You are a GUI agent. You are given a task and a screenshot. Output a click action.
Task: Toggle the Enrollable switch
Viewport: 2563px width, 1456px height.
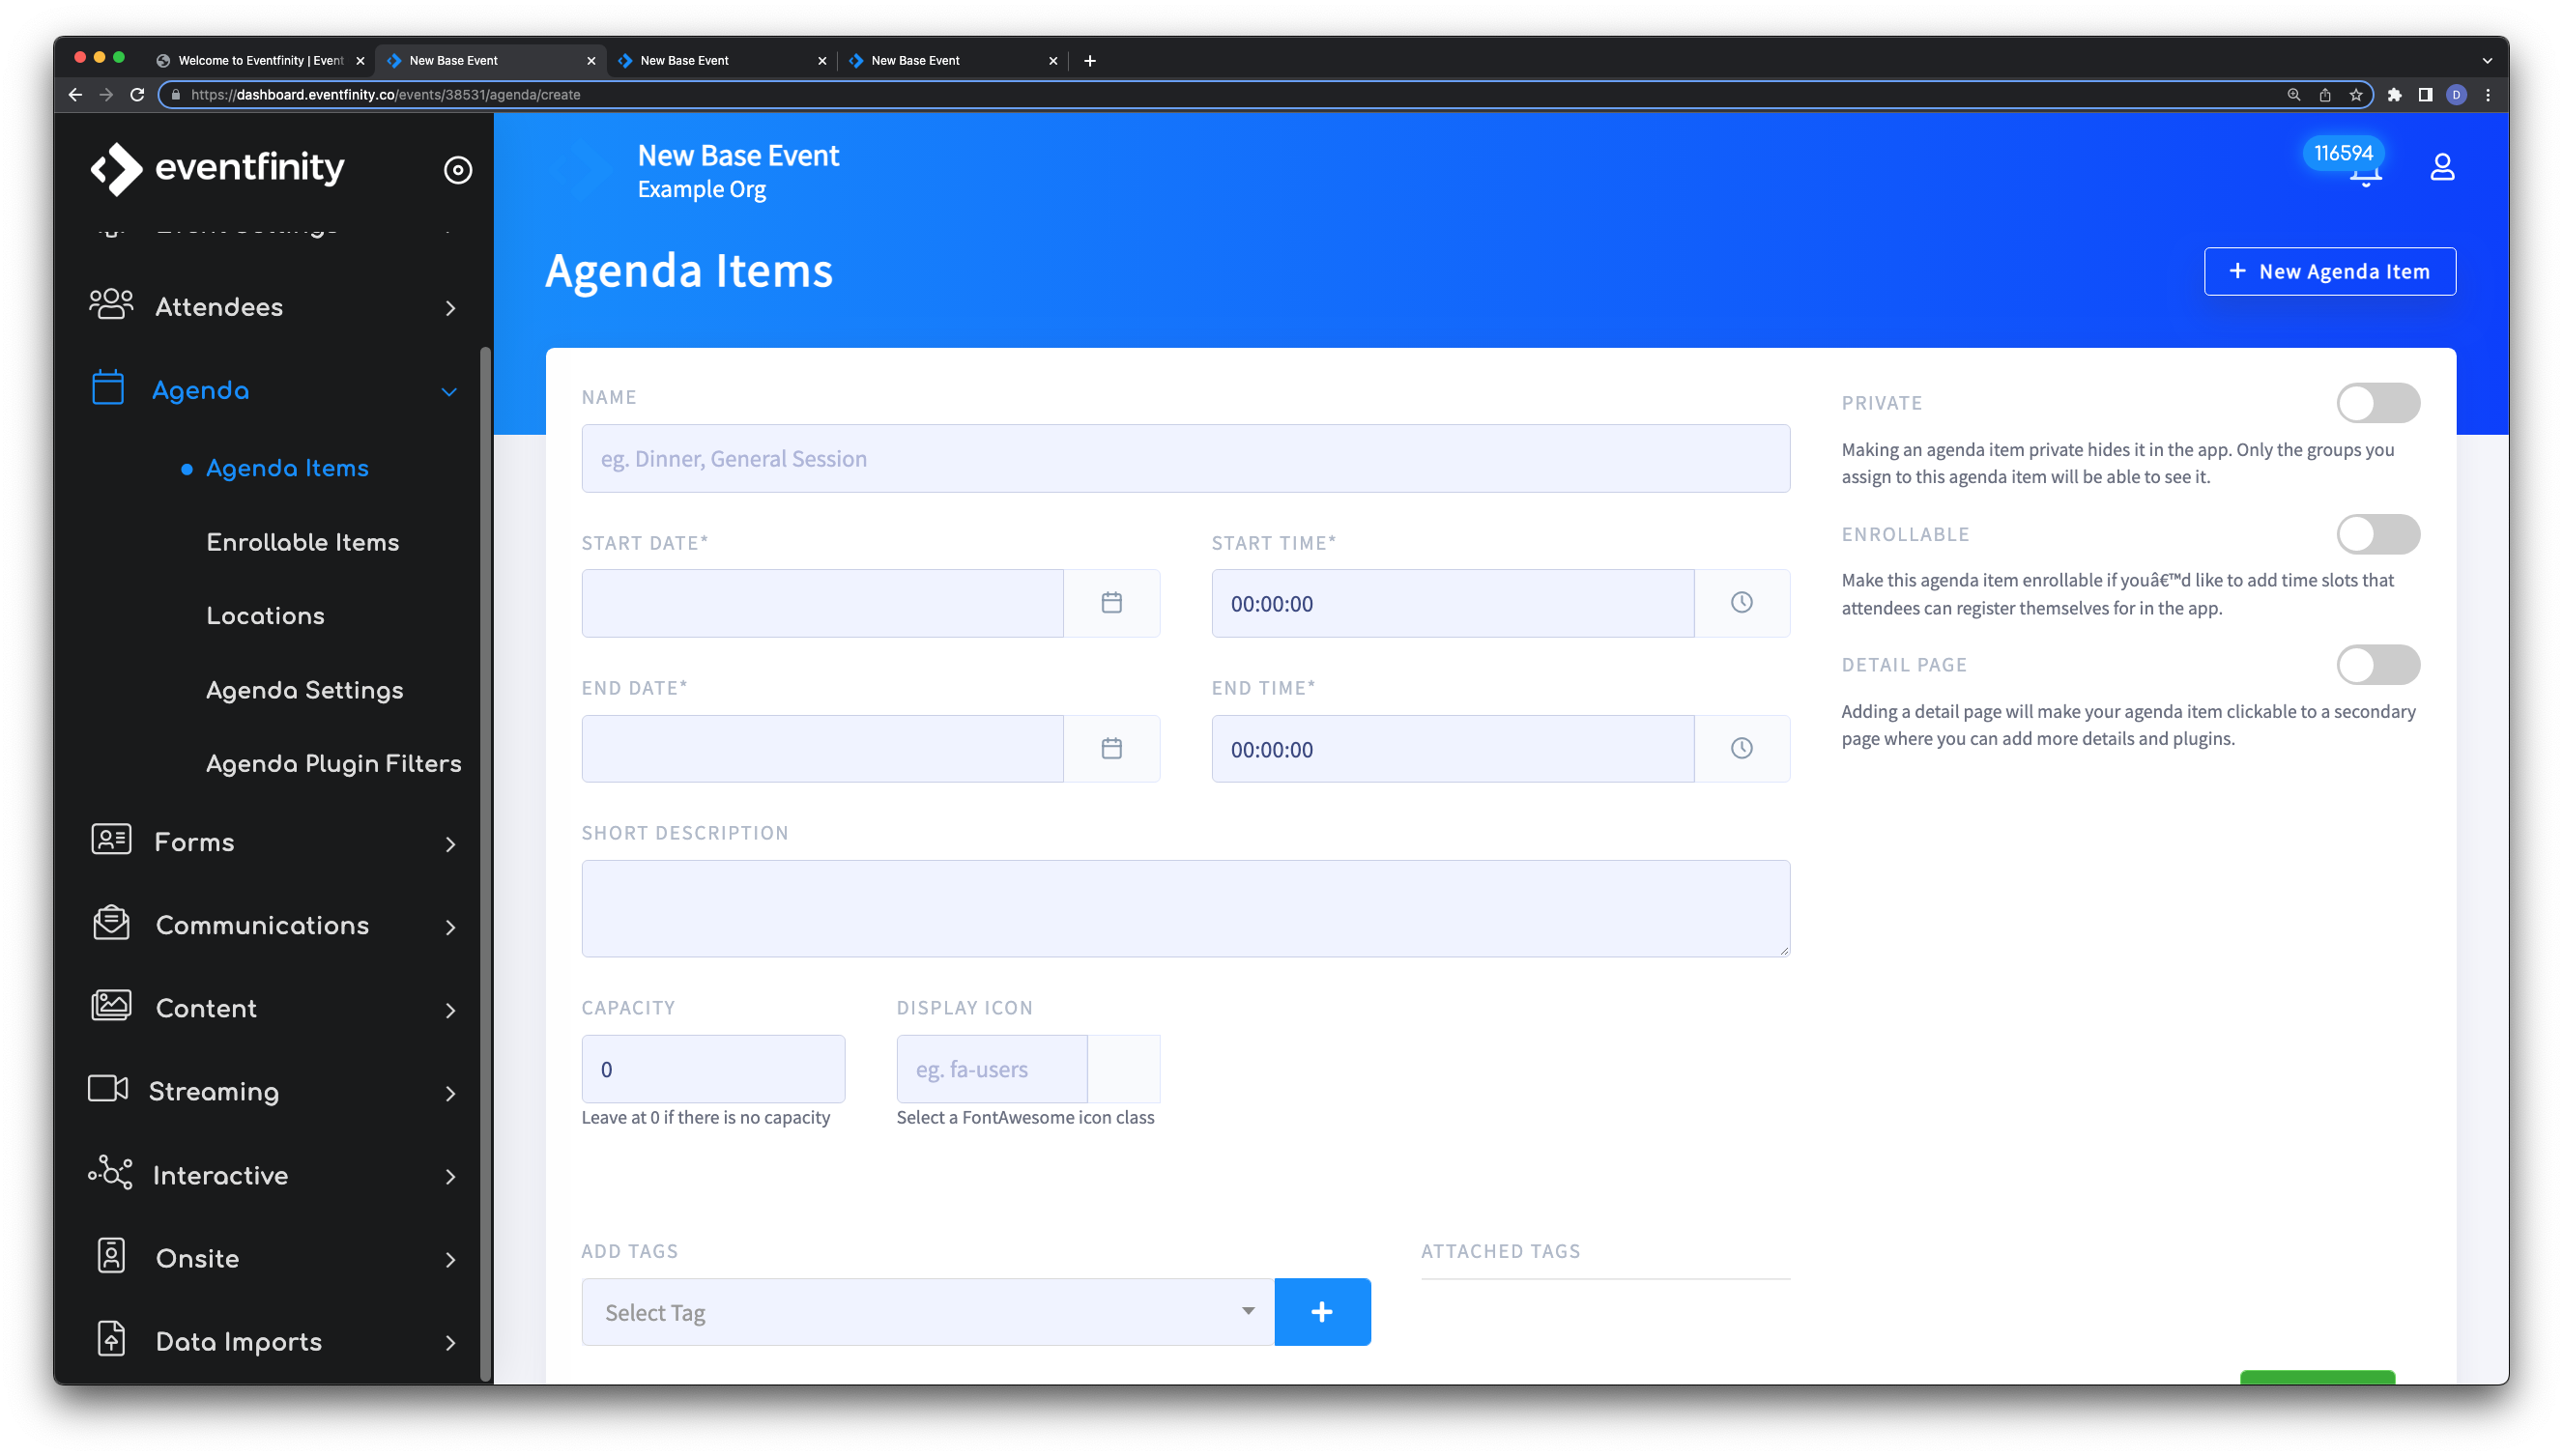click(2378, 534)
